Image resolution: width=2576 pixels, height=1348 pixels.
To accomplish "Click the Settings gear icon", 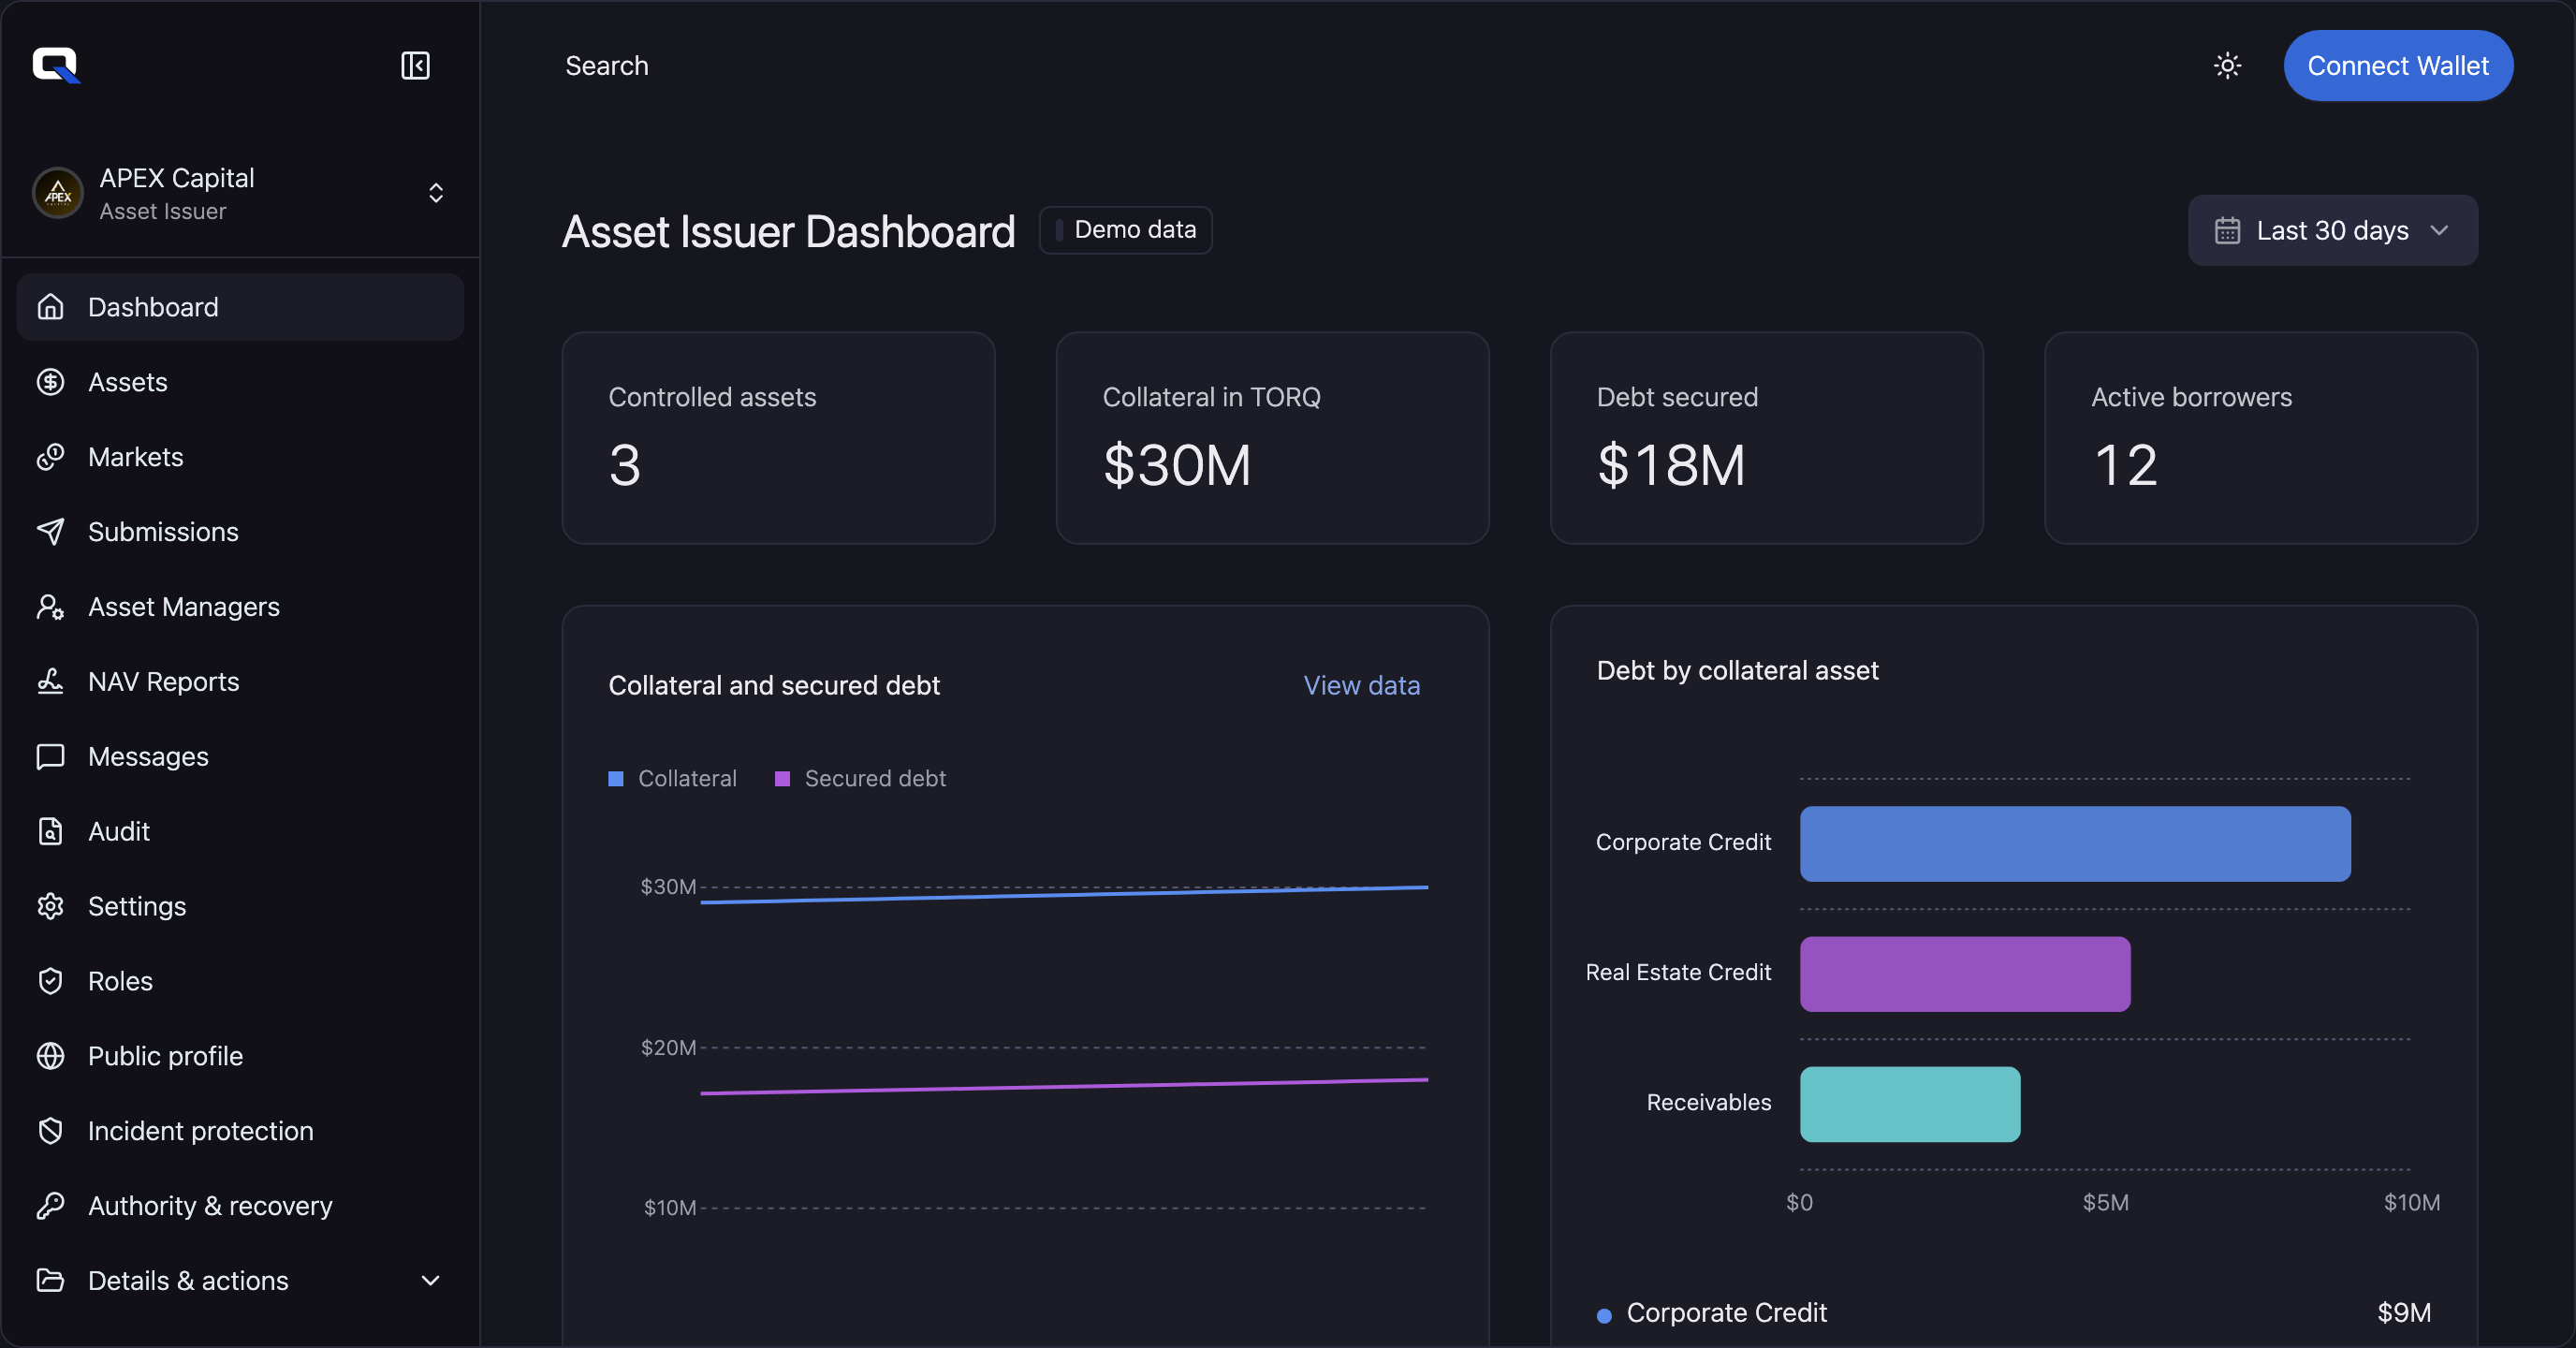I will coord(50,907).
